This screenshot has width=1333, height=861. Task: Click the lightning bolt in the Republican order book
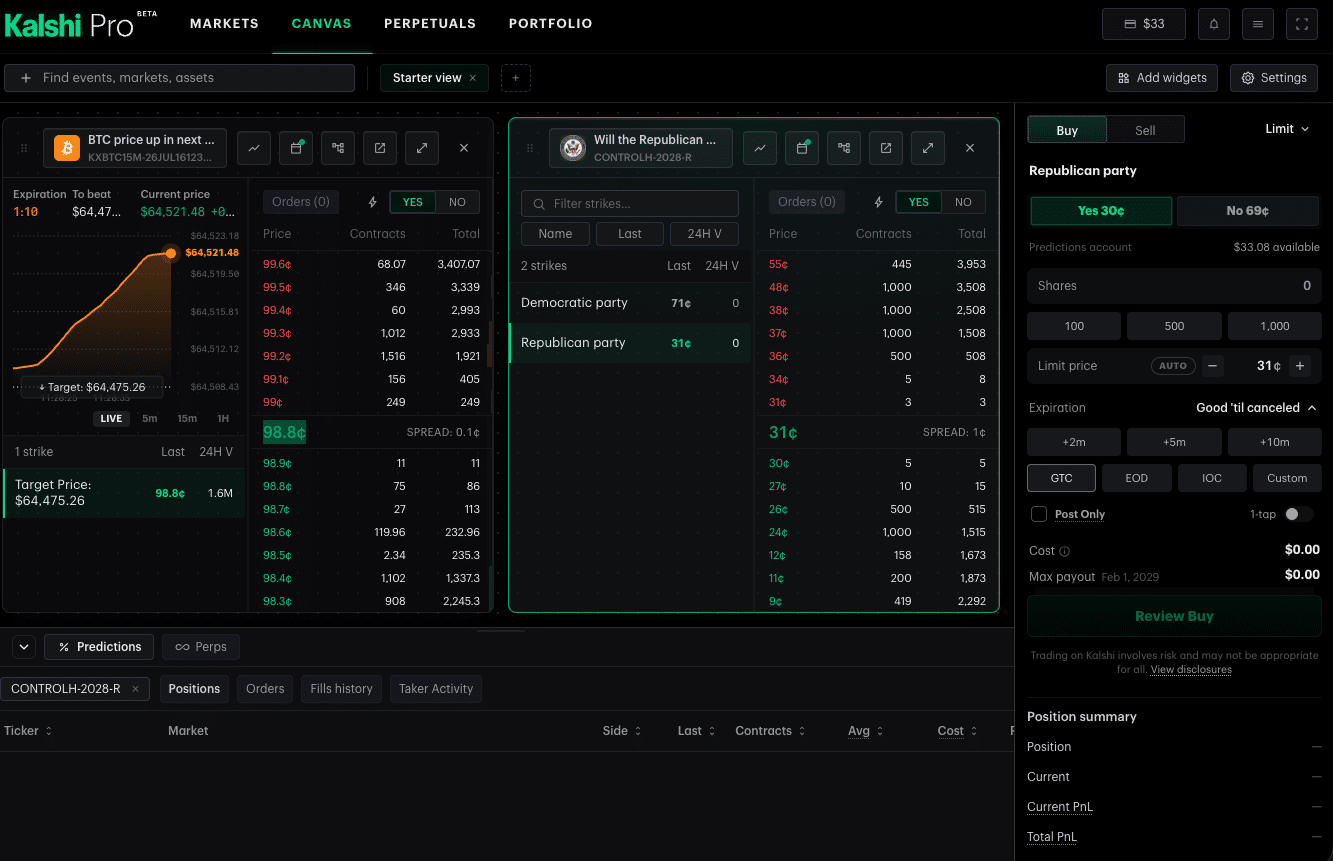click(878, 202)
